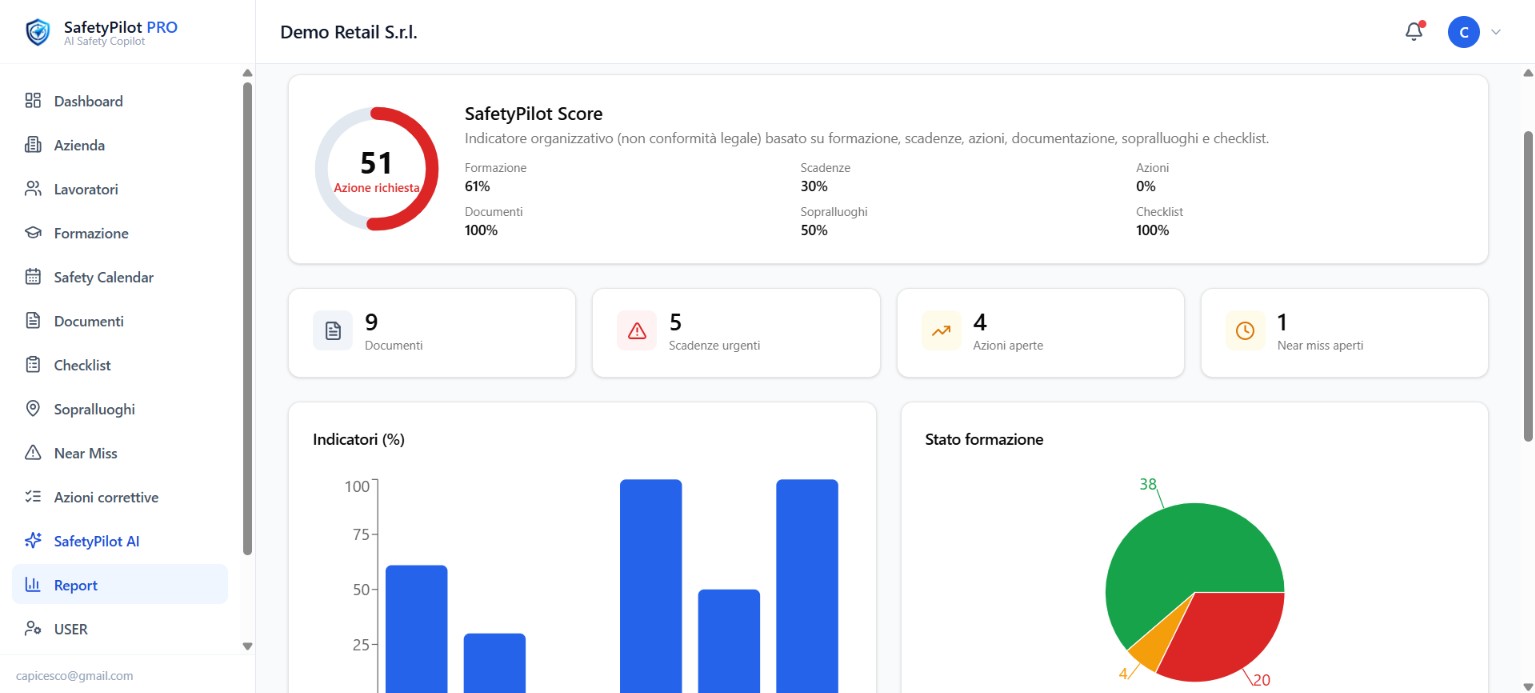Screen dimensions: 1535x693
Task: Click the Documenti 100% indicator
Action: [494, 221]
